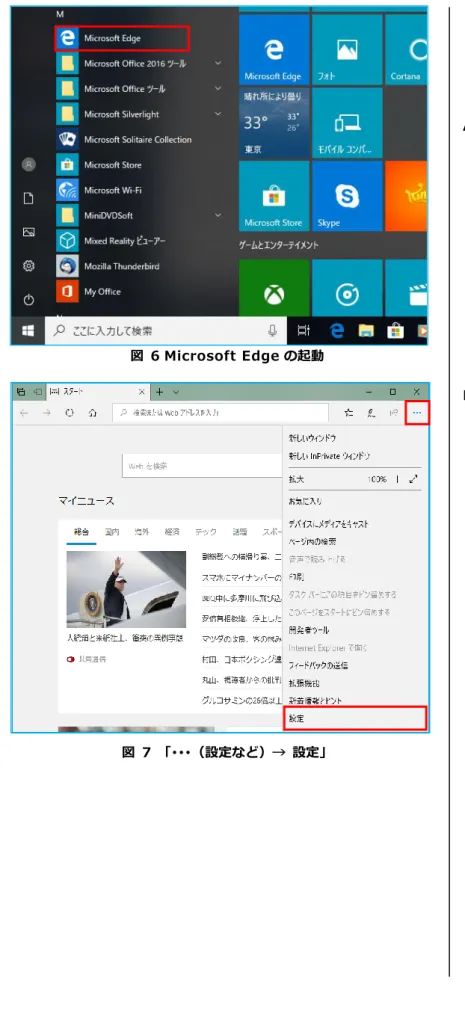Open お気に入り from the Edge menu
The width and height of the screenshot is (465, 1022).
point(305,502)
